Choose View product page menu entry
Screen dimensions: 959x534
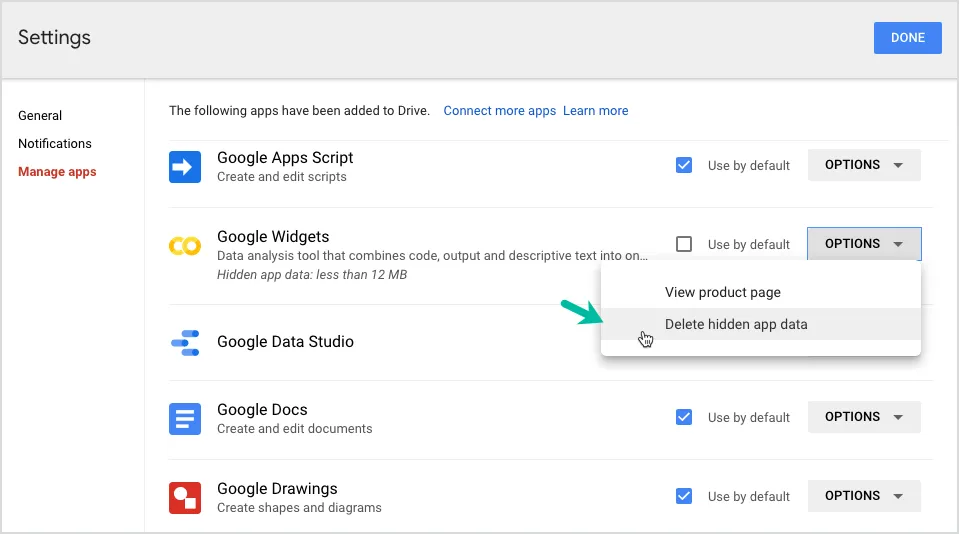click(x=760, y=292)
